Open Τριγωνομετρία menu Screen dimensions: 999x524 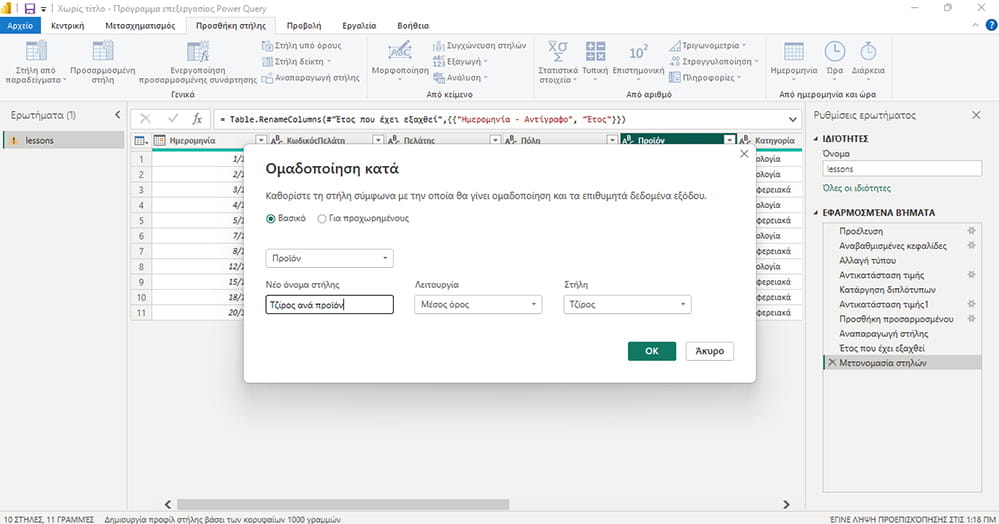tap(708, 45)
